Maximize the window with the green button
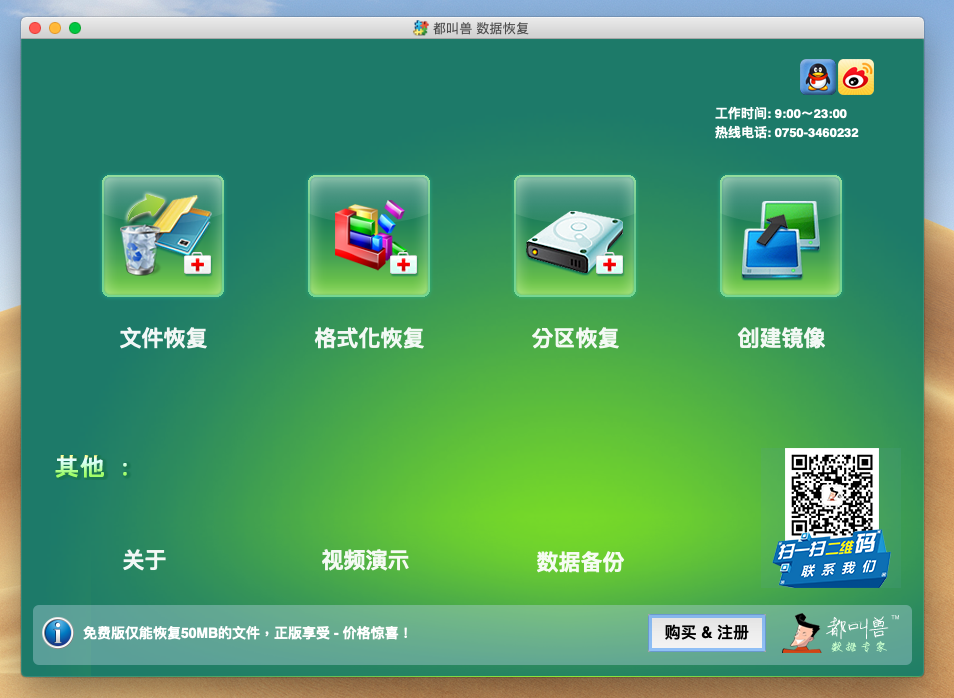 click(75, 28)
